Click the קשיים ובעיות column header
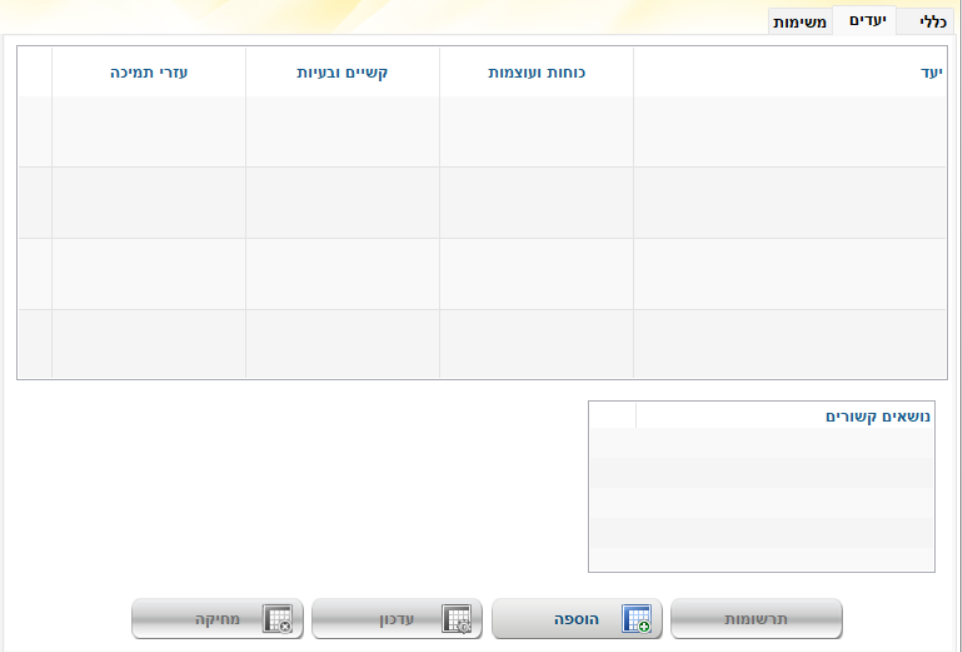962x652 pixels. pyautogui.click(x=342, y=73)
